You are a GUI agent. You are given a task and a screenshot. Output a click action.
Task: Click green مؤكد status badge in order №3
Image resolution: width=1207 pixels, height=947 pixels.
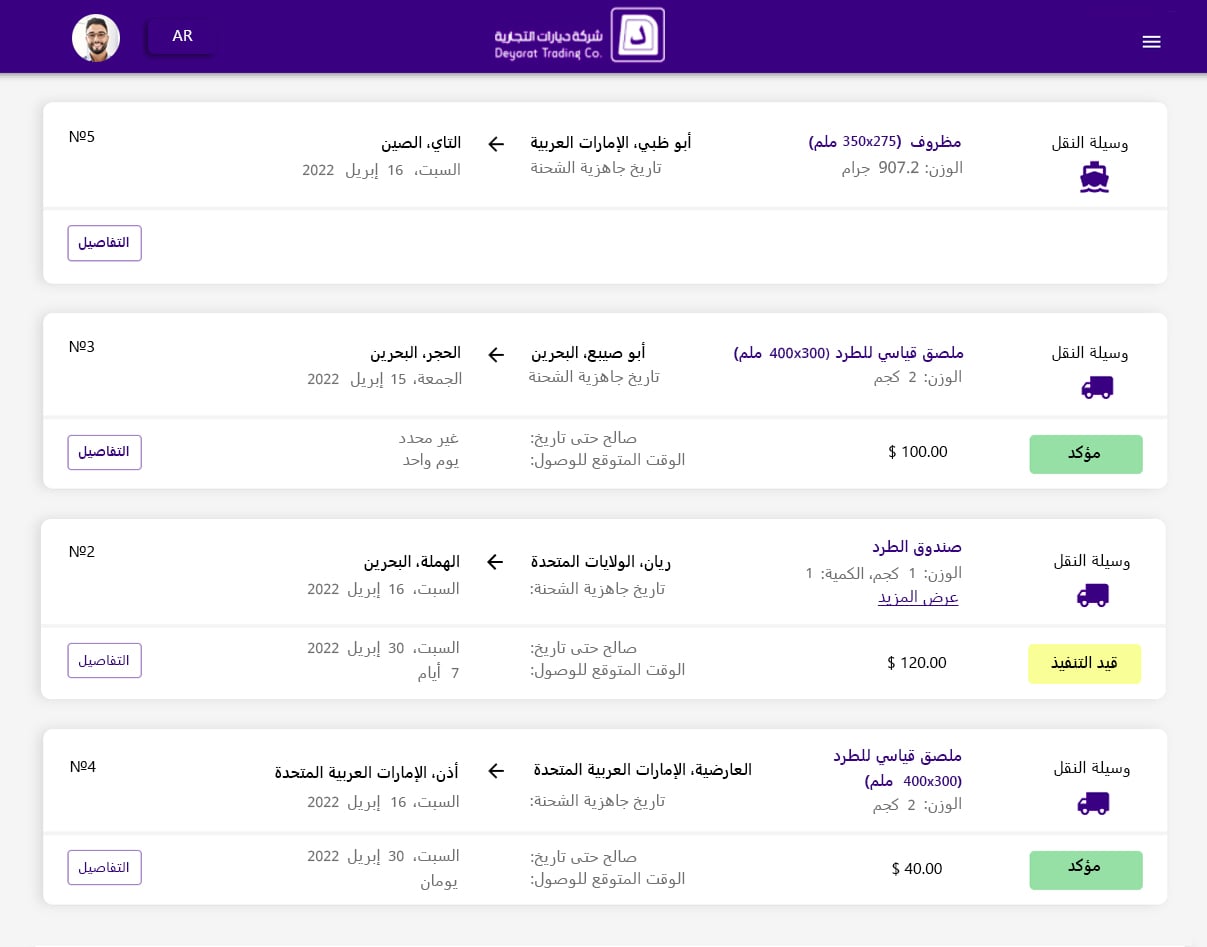pyautogui.click(x=1085, y=454)
